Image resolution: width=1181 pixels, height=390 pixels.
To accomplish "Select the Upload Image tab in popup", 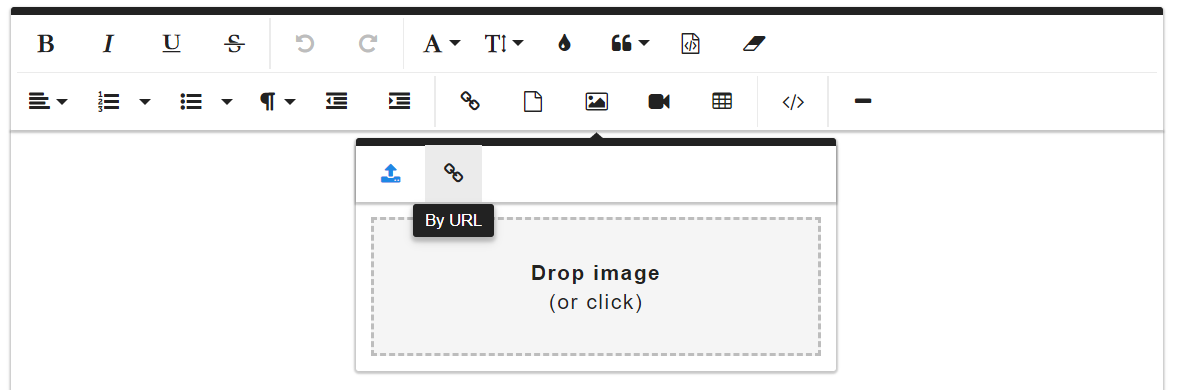I will pyautogui.click(x=390, y=174).
